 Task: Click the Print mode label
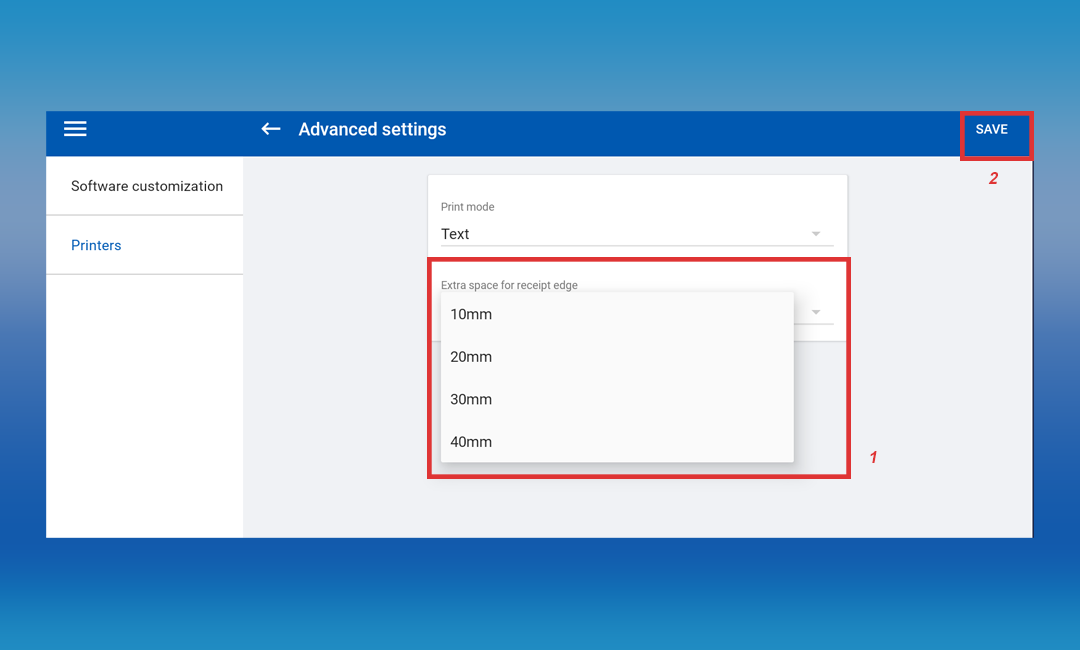468,207
